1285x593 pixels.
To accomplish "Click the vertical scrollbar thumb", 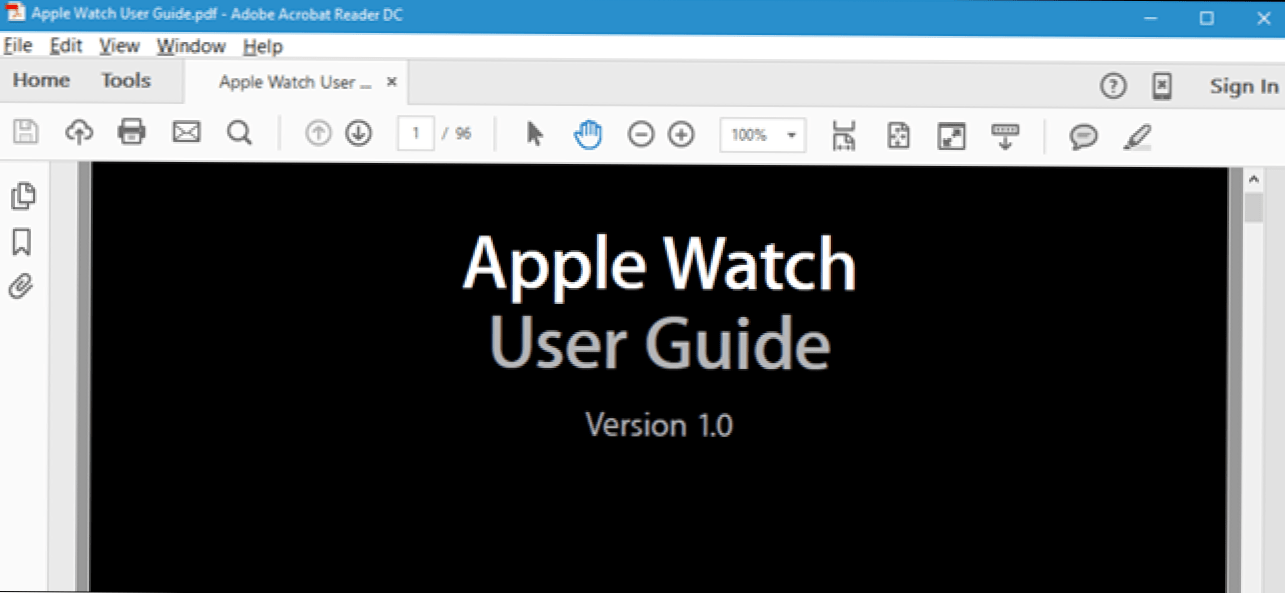I will (x=1253, y=207).
